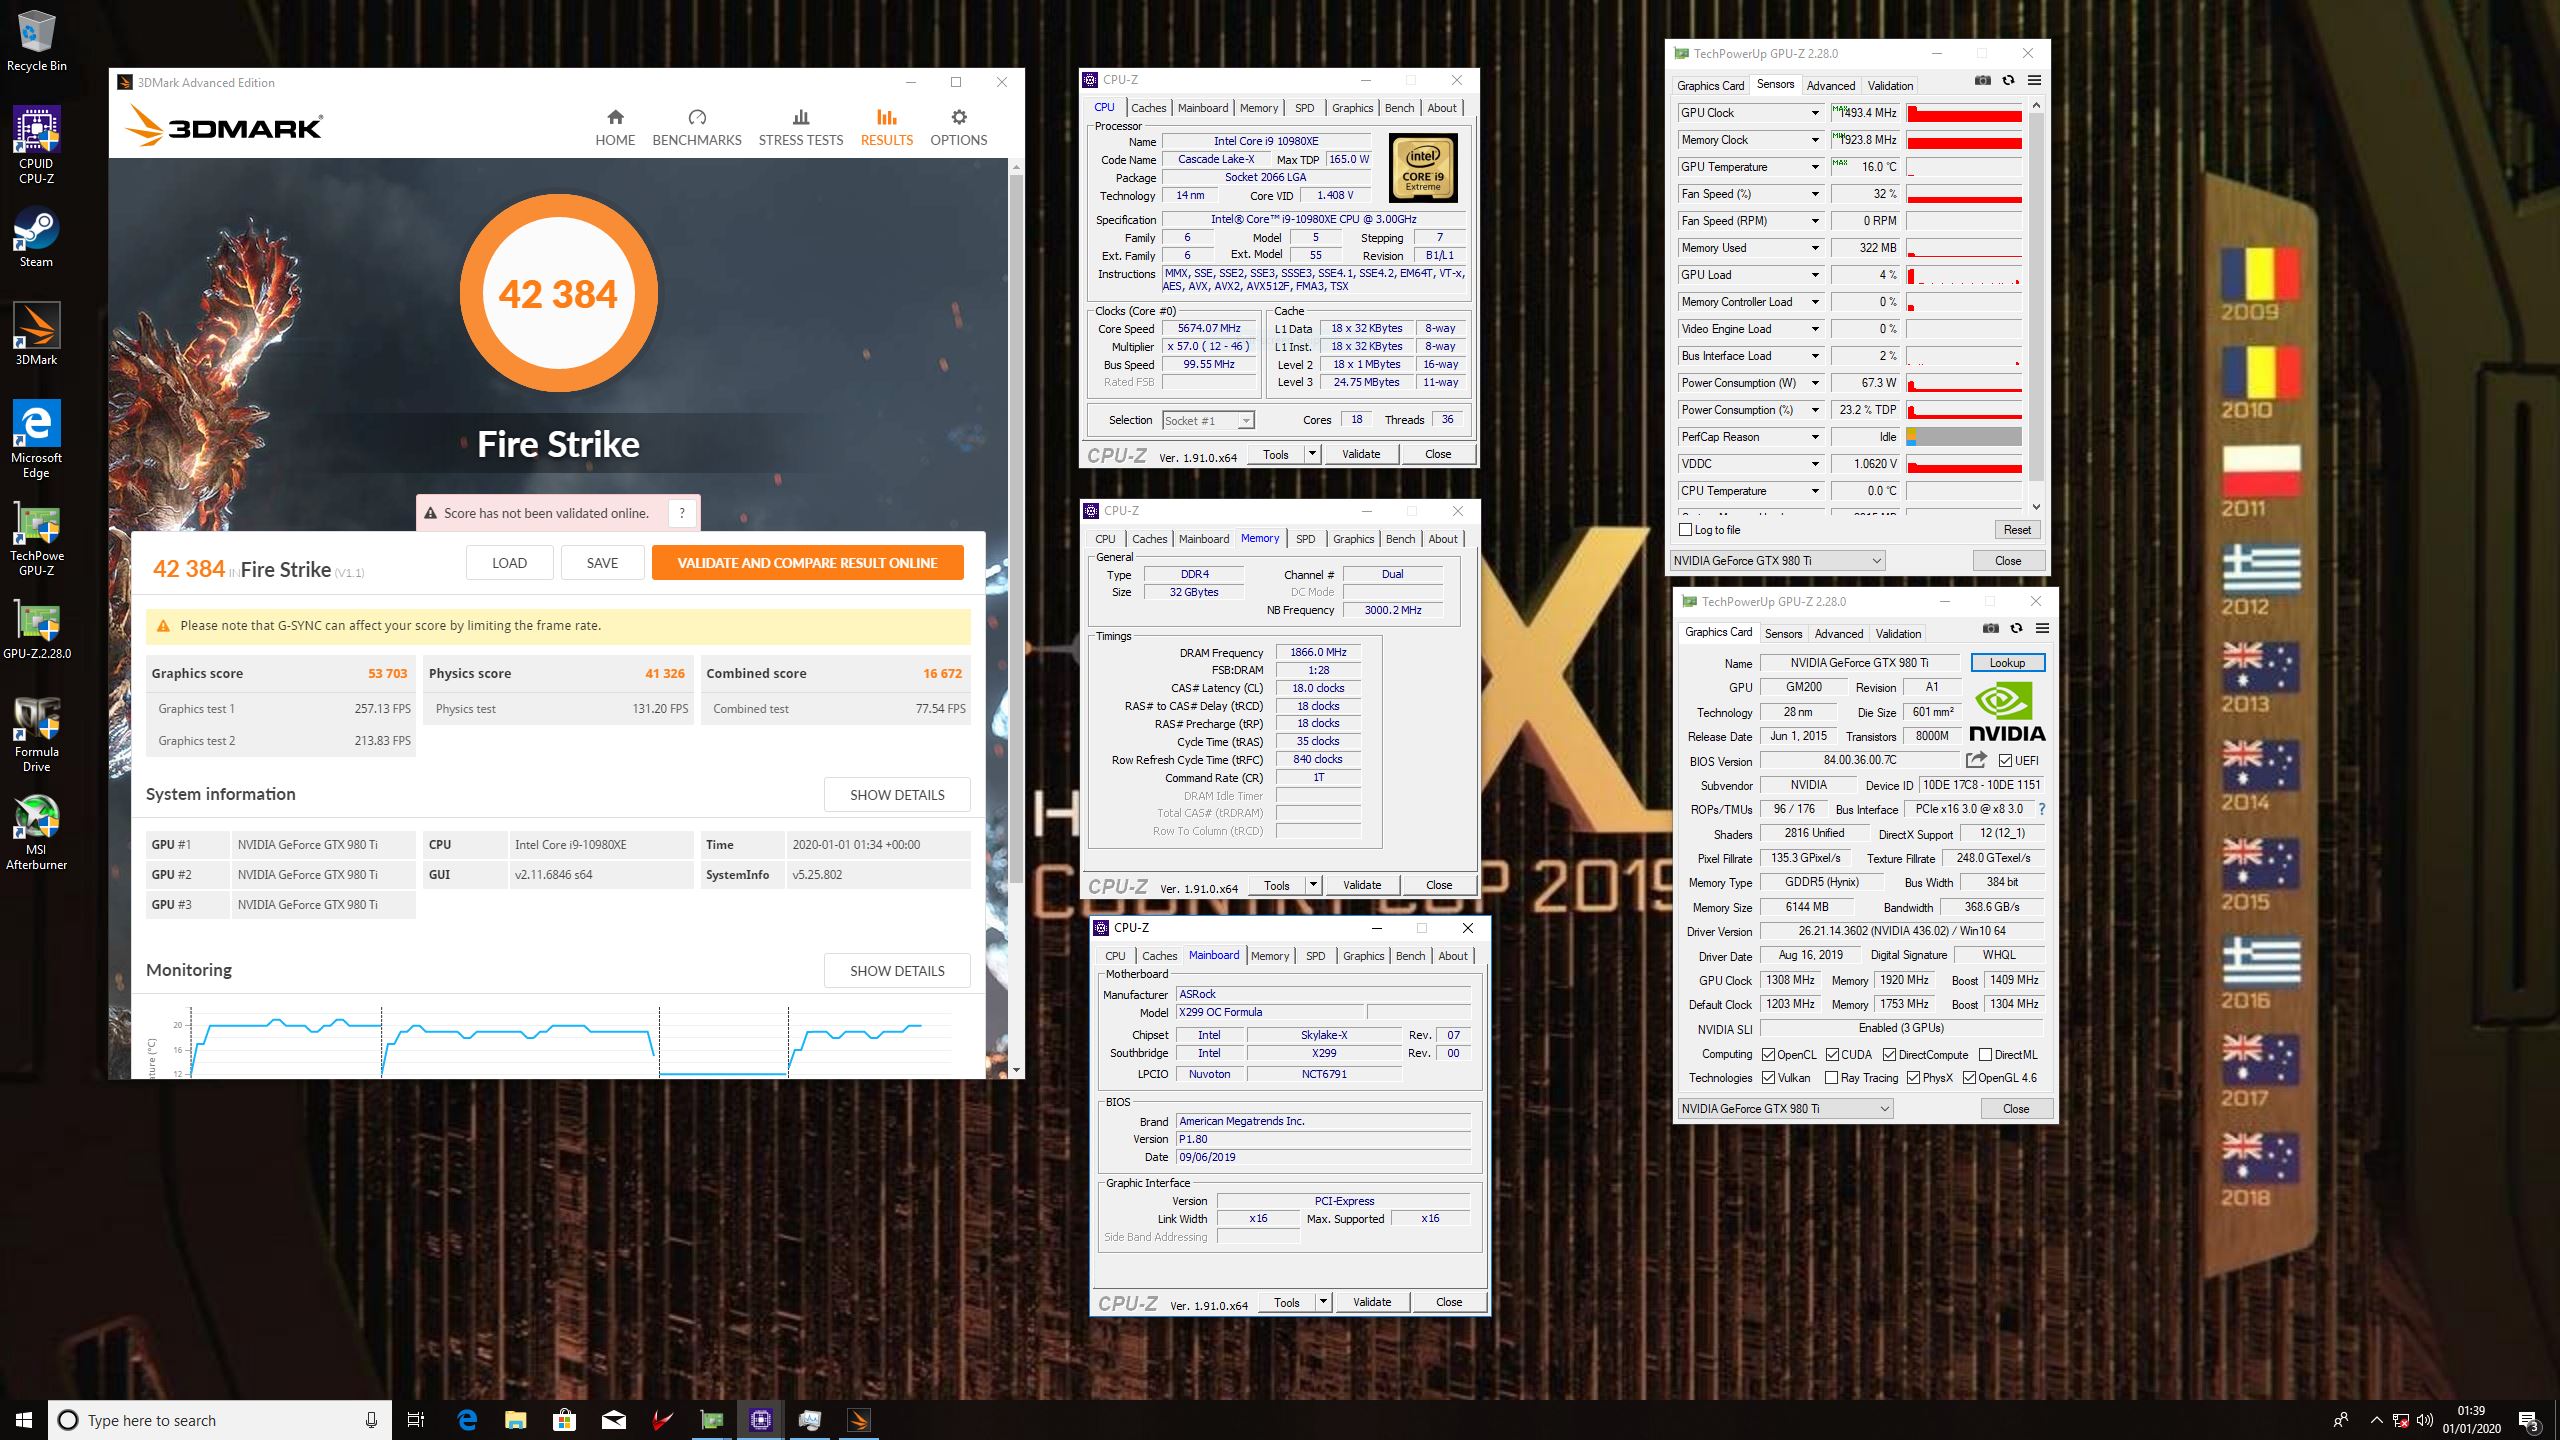Screen dimensions: 2560x1440
Task: Click SAVE button in 3DMark results
Action: [602, 563]
